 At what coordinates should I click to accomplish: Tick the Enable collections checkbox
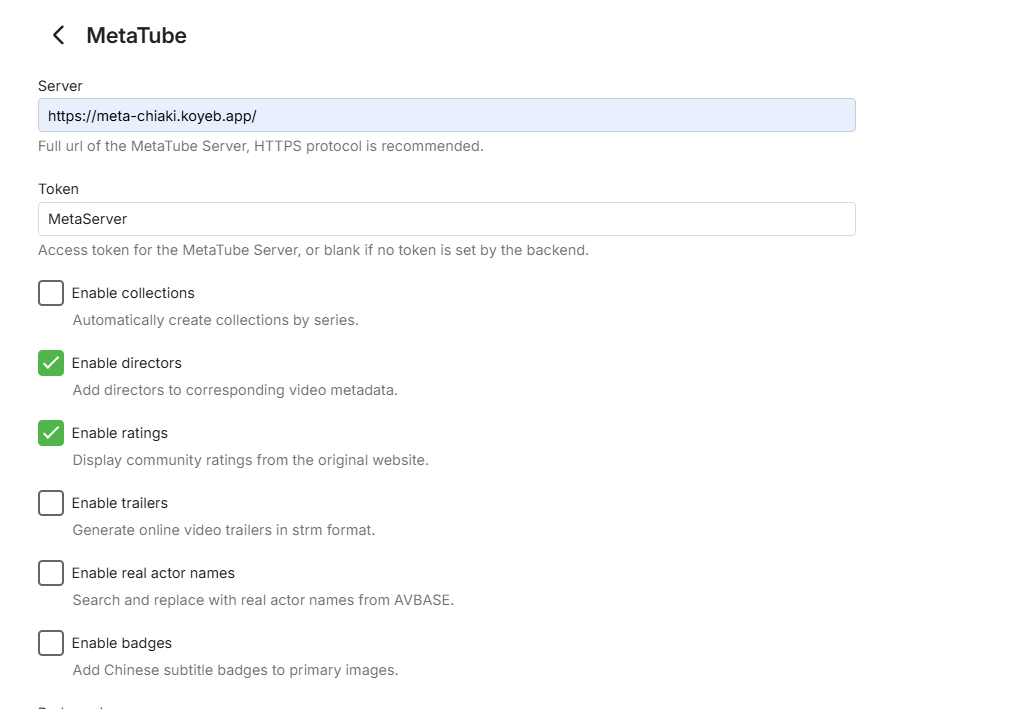(x=51, y=293)
